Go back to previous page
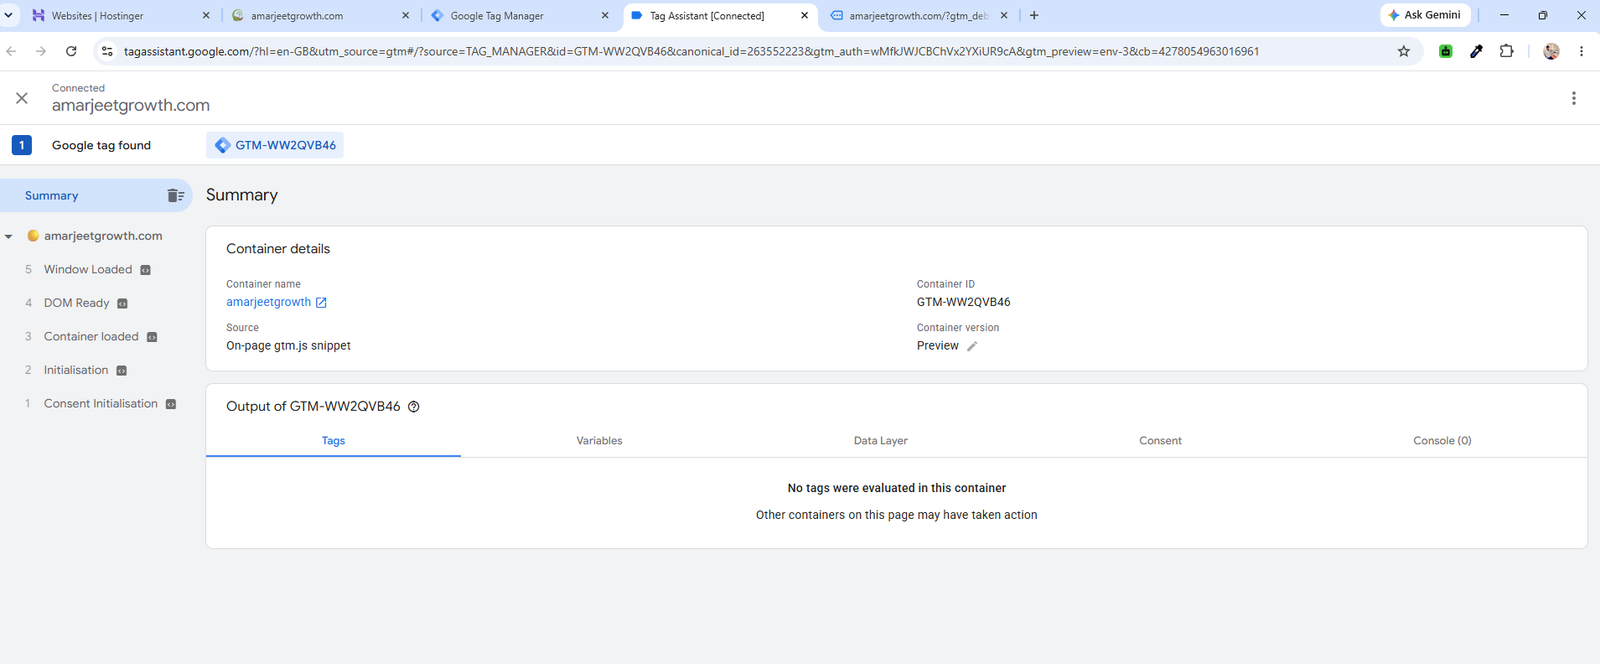Viewport: 1600px width, 664px height. tap(11, 51)
